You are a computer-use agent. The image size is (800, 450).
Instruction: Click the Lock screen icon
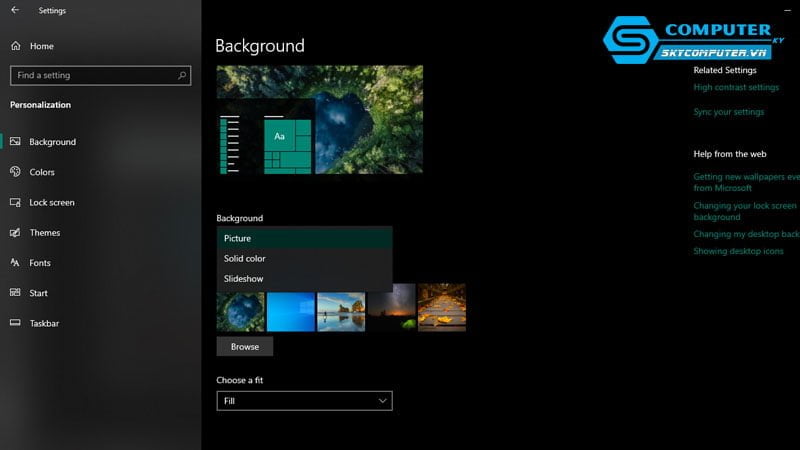[x=15, y=203]
